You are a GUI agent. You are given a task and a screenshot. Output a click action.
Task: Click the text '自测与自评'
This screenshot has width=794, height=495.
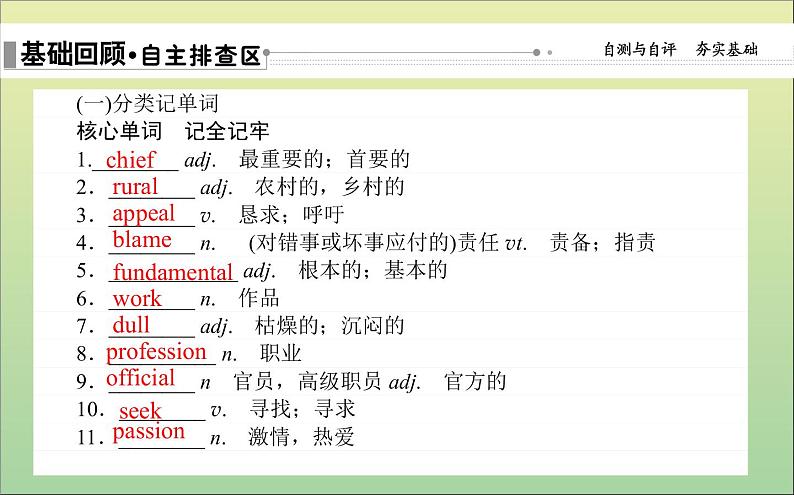(x=640, y=50)
